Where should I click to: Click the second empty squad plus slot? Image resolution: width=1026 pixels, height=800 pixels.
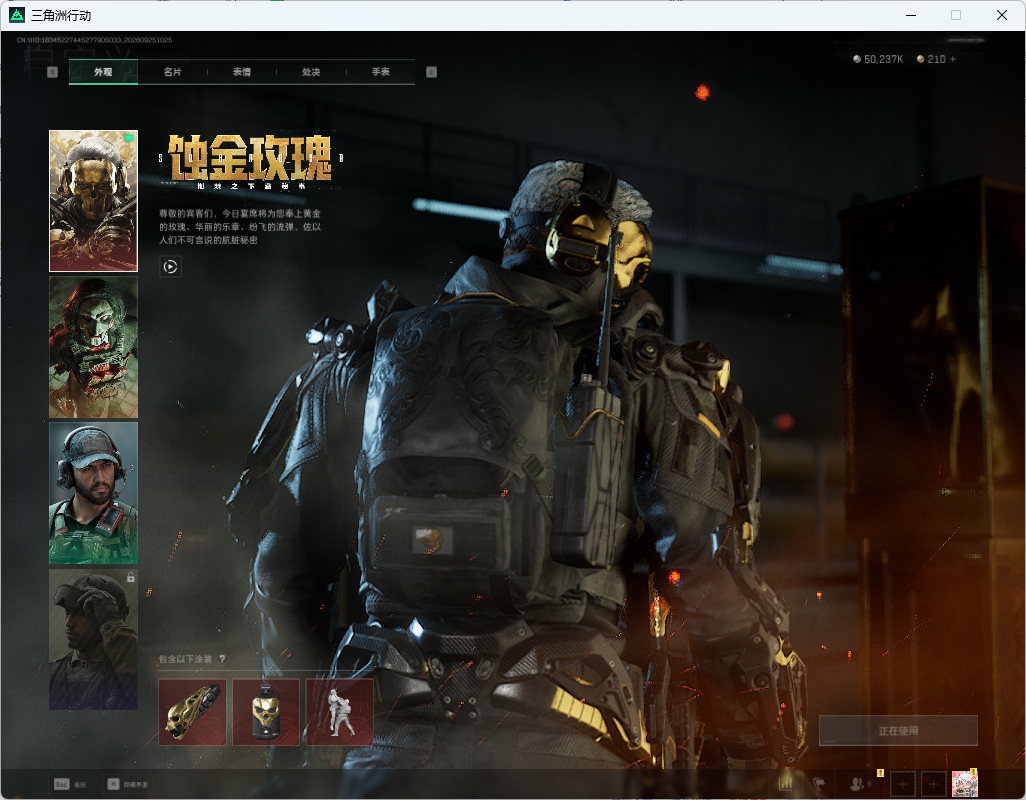point(934,784)
